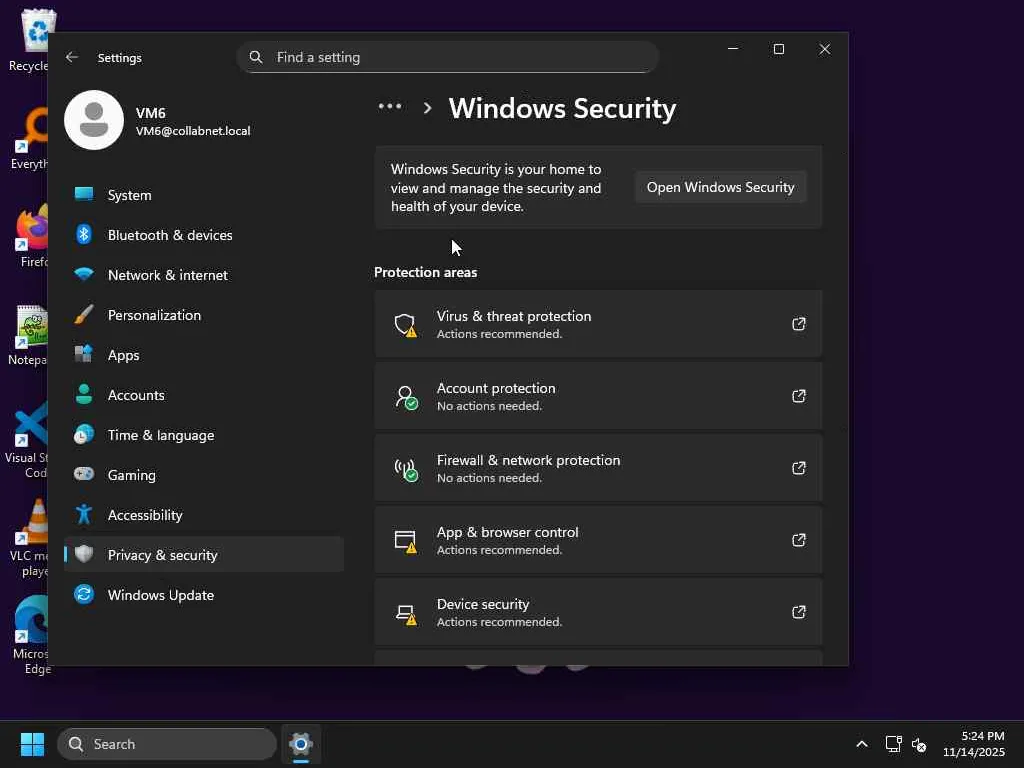
Task: Click external-link icon on Virus & threat protection
Action: point(799,324)
